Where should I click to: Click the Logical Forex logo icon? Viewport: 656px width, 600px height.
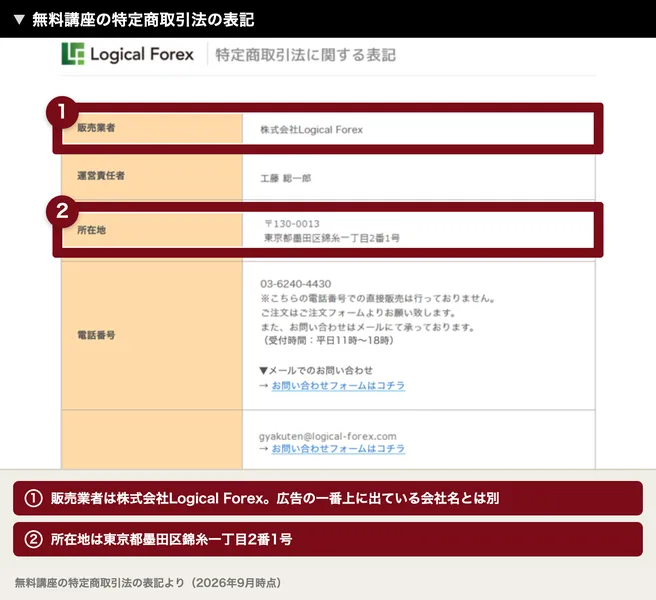pos(73,54)
